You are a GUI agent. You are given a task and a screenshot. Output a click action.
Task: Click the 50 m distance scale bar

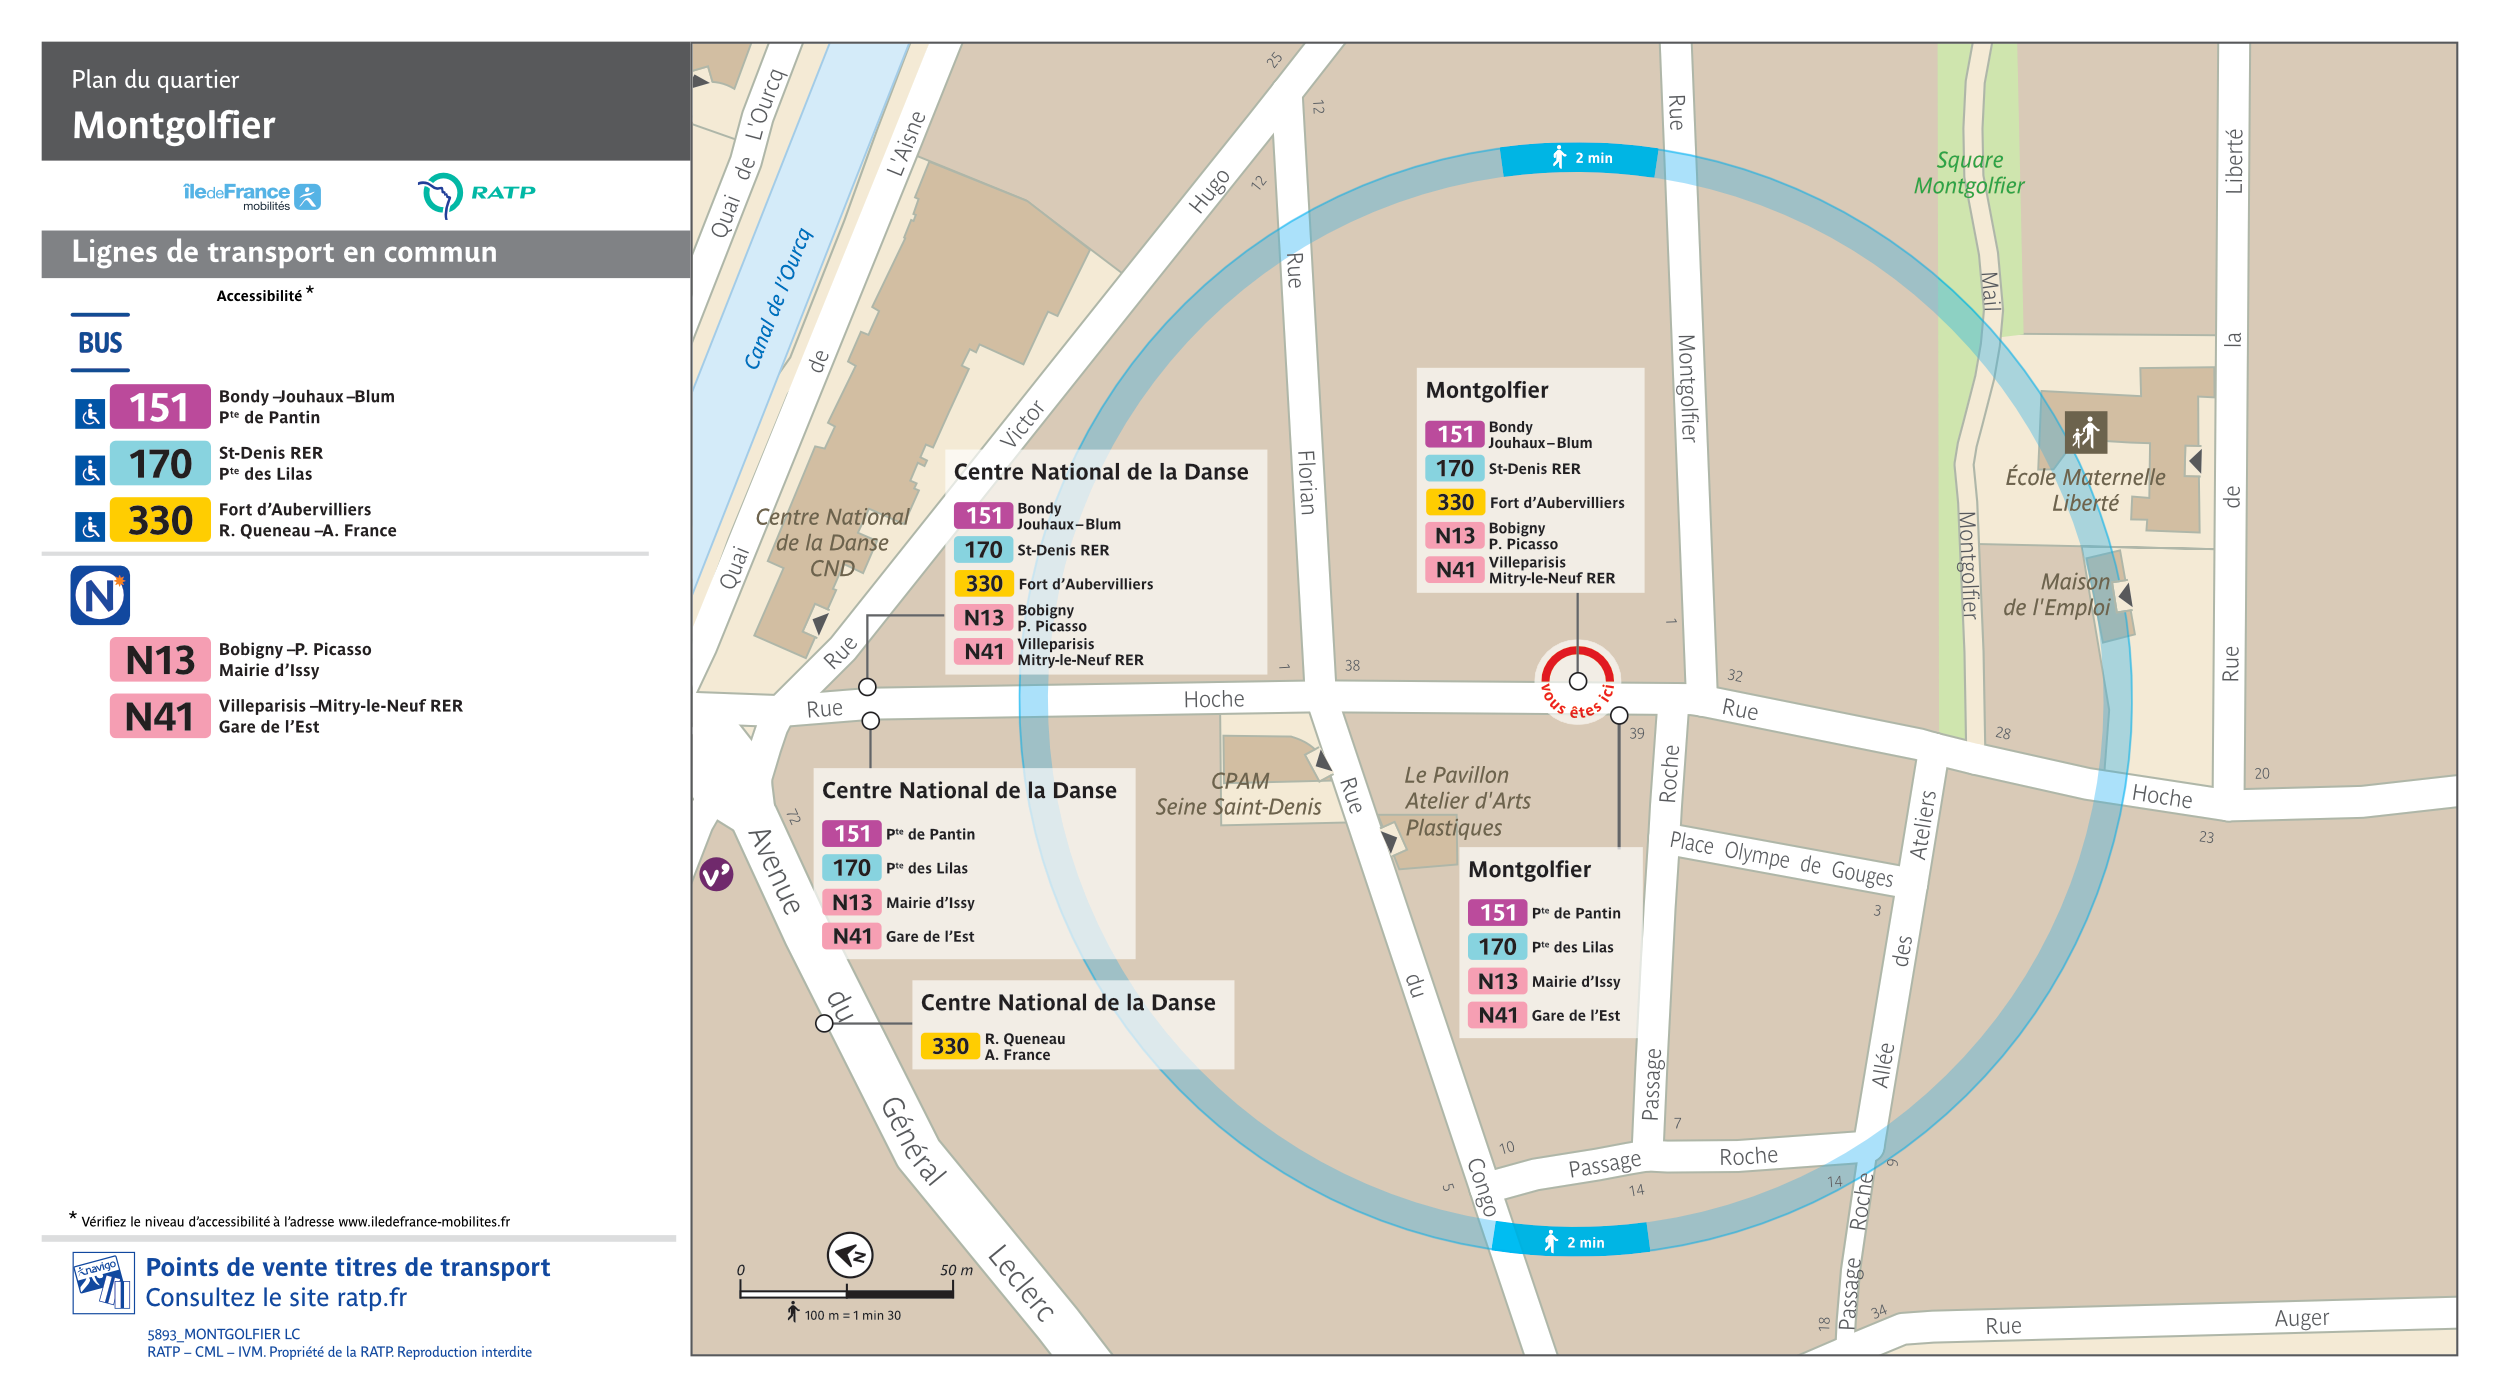(846, 1293)
